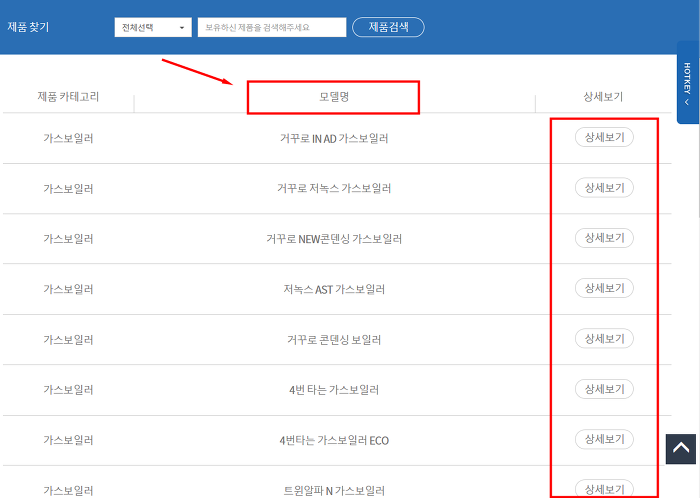Open 상세보기 for 거꾸로 IN AD 가스보일러
Viewport: 700px width, 498px height.
(604, 137)
